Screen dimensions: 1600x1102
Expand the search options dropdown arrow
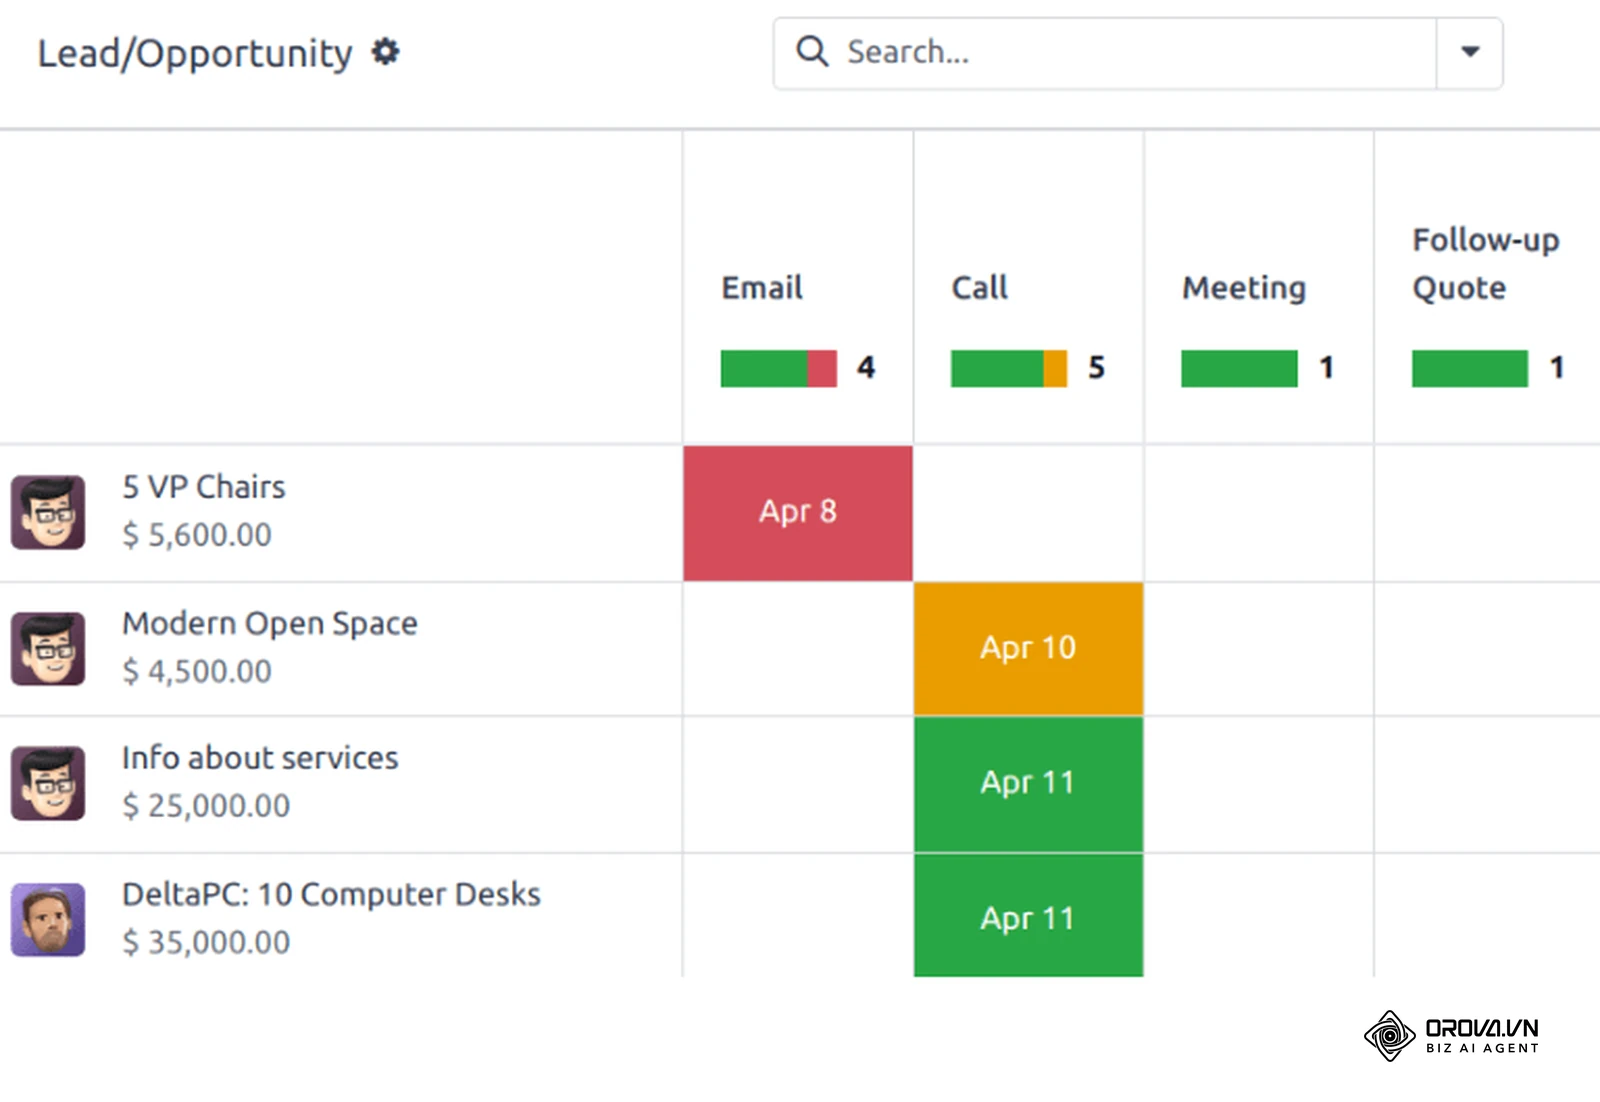click(1469, 52)
